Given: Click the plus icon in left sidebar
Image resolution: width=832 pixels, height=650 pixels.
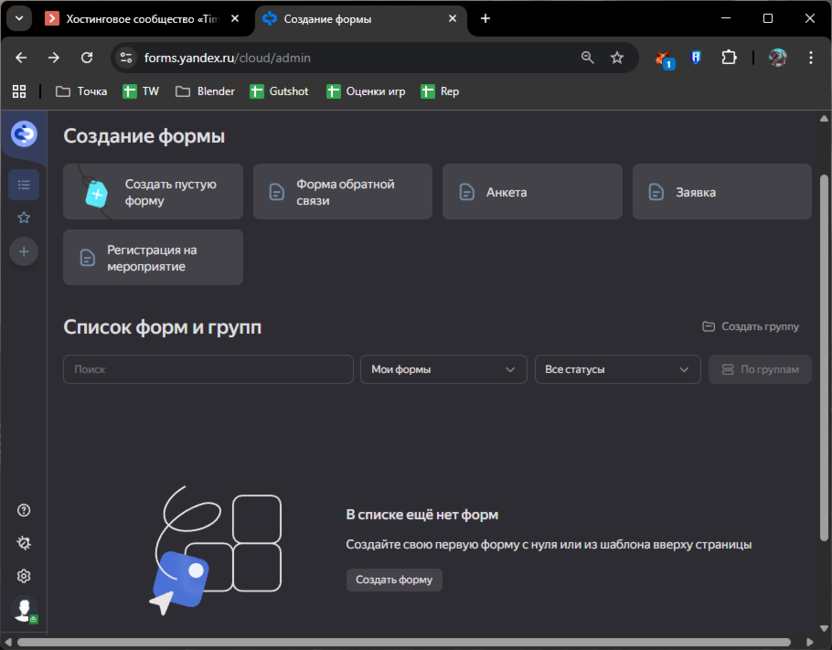Looking at the screenshot, I should coord(24,251).
